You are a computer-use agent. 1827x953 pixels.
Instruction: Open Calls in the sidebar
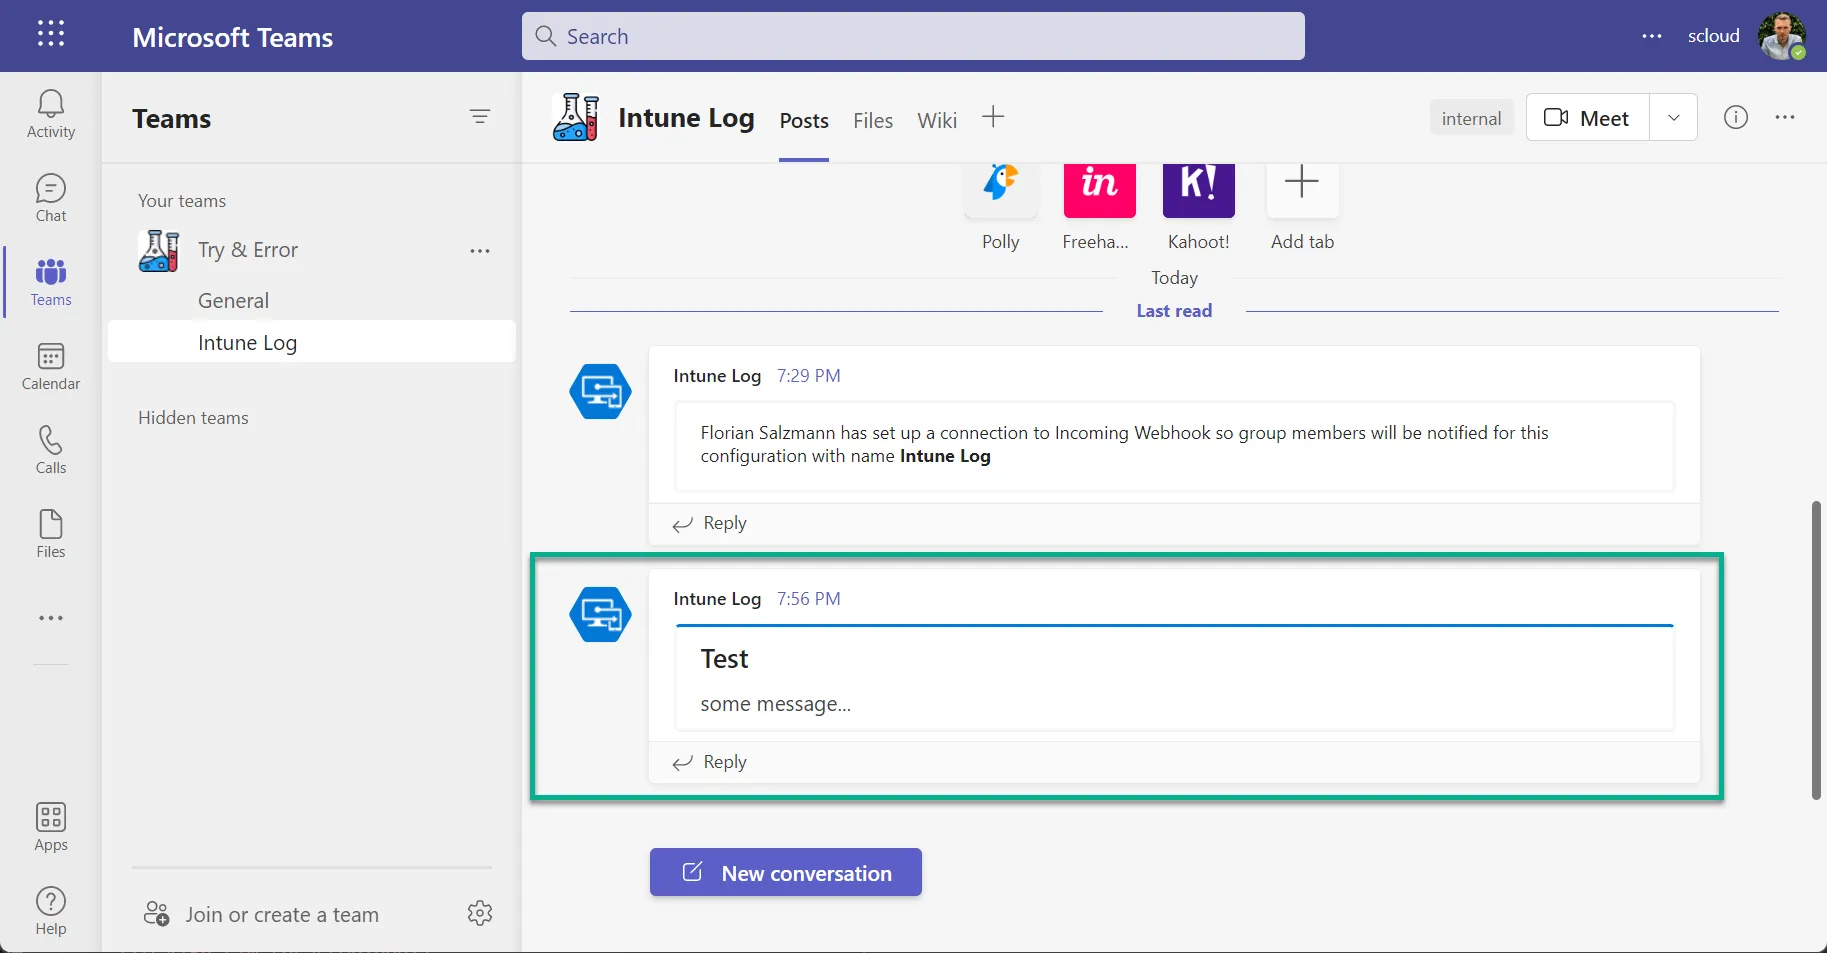click(x=51, y=450)
